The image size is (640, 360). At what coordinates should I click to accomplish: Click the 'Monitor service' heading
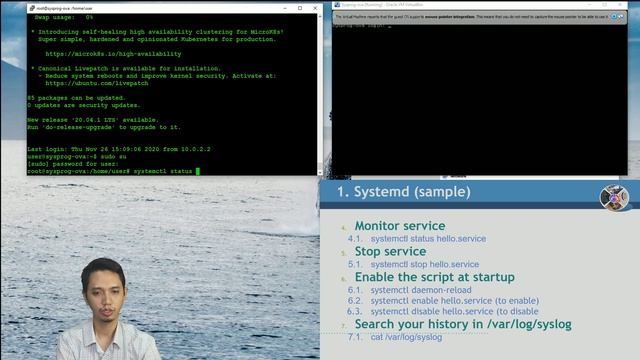tap(400, 226)
